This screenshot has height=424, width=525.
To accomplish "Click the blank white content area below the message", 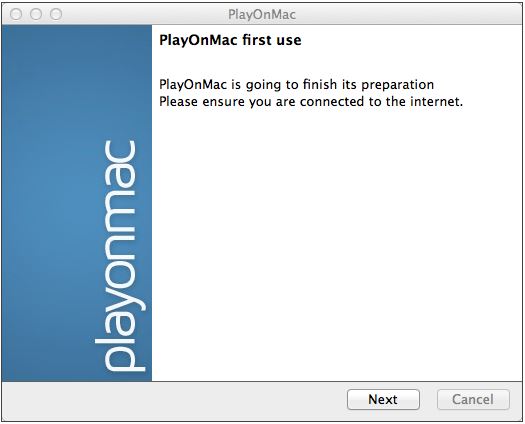I will 336,244.
